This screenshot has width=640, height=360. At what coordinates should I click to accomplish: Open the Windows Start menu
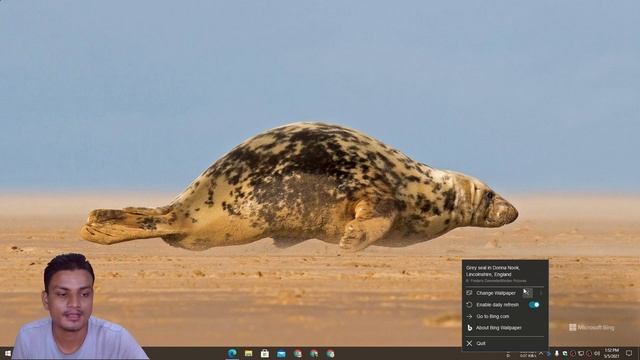point(7,353)
